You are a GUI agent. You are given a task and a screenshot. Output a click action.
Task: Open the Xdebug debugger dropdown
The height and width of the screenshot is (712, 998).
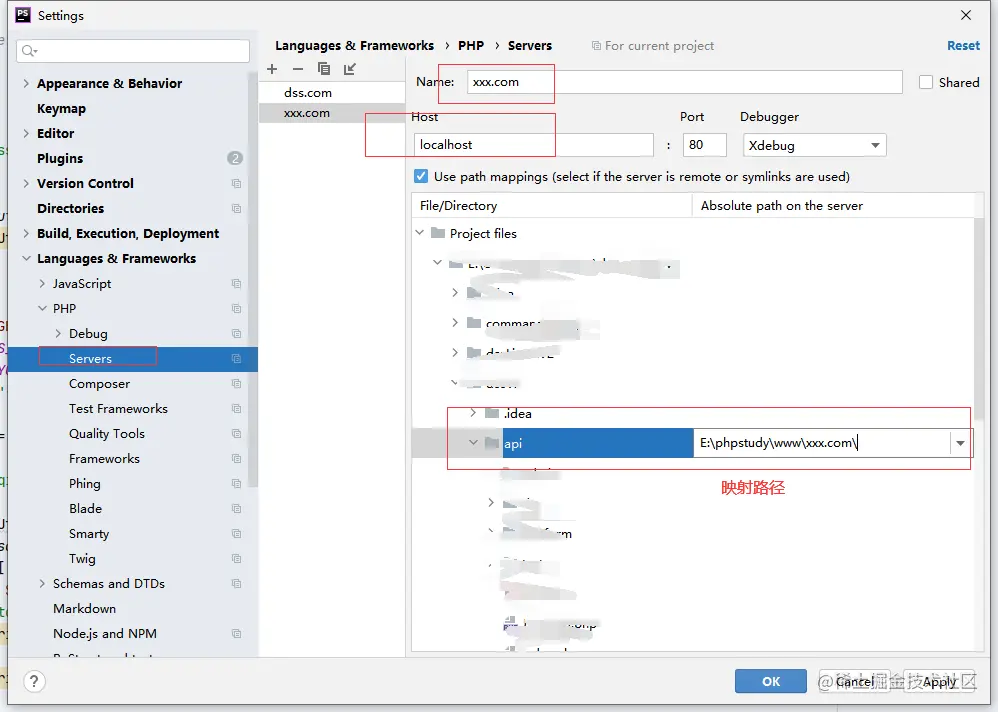[x=813, y=145]
